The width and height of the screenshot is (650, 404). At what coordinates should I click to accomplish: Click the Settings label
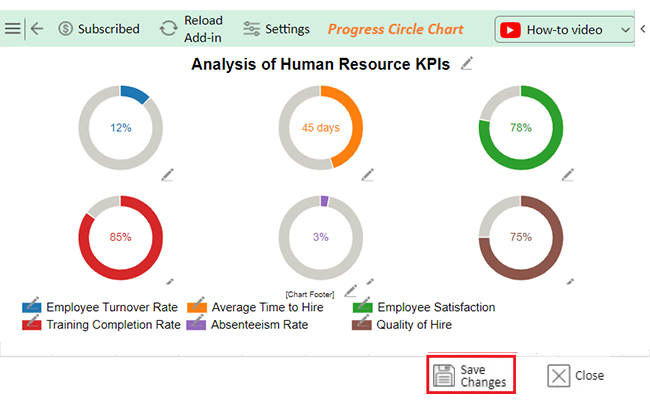(287, 29)
